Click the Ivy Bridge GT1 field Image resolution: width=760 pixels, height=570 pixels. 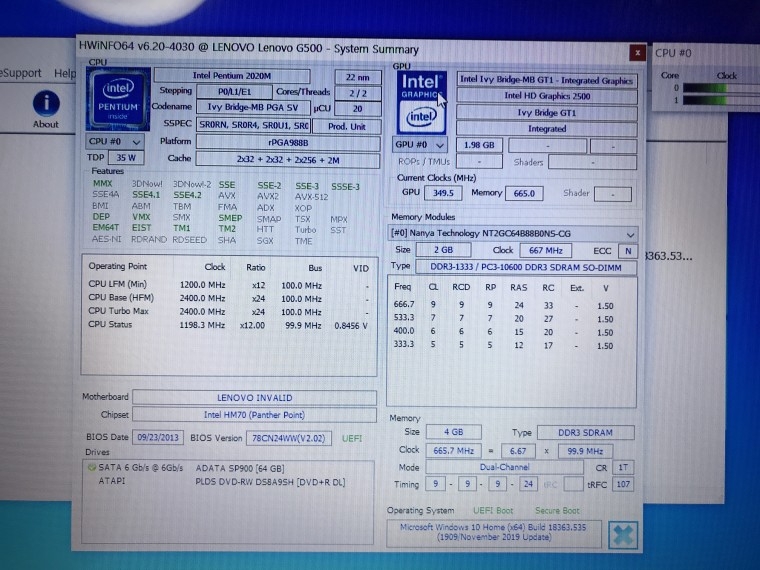[x=547, y=112]
